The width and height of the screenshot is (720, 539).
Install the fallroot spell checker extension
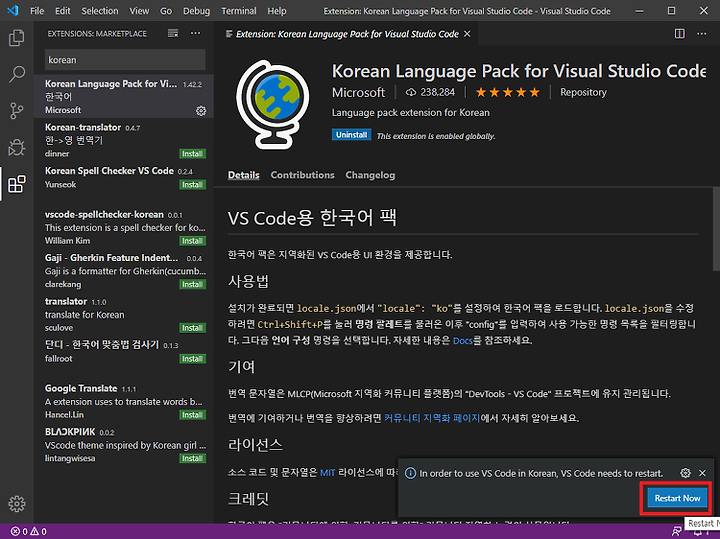pyautogui.click(x=192, y=359)
